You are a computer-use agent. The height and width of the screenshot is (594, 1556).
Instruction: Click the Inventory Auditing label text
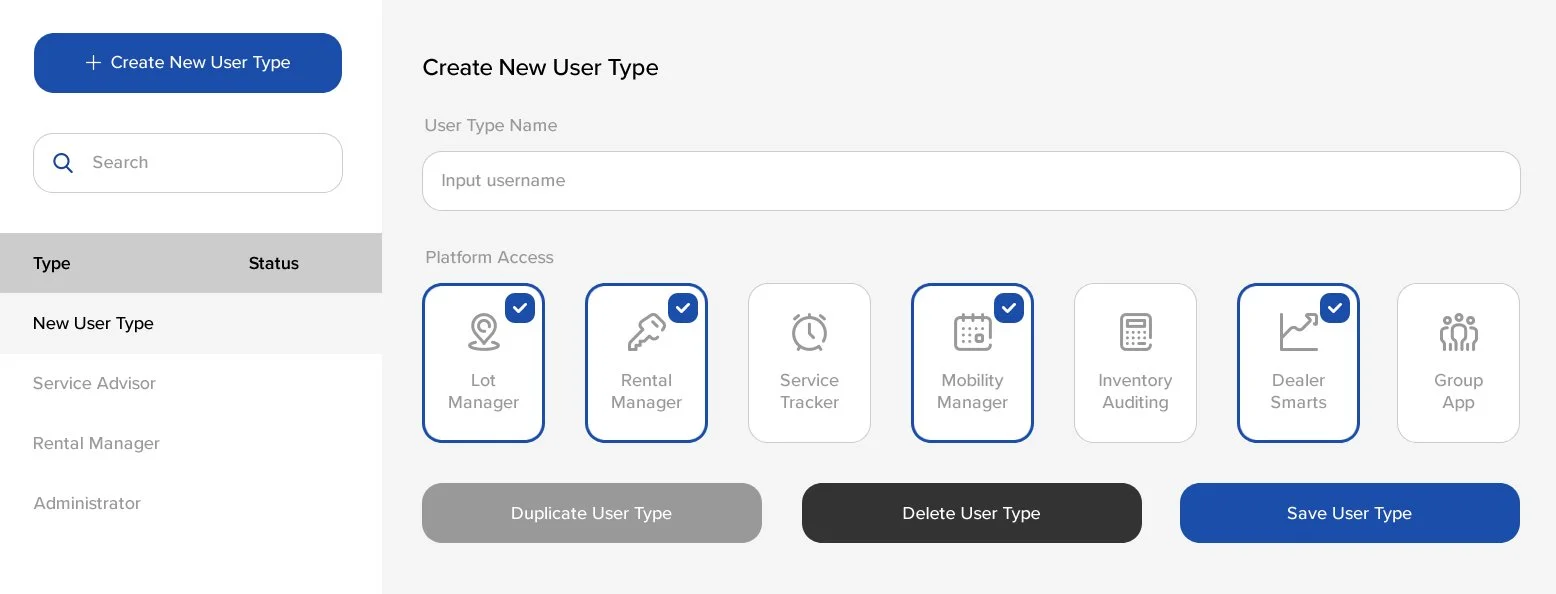coord(1135,391)
